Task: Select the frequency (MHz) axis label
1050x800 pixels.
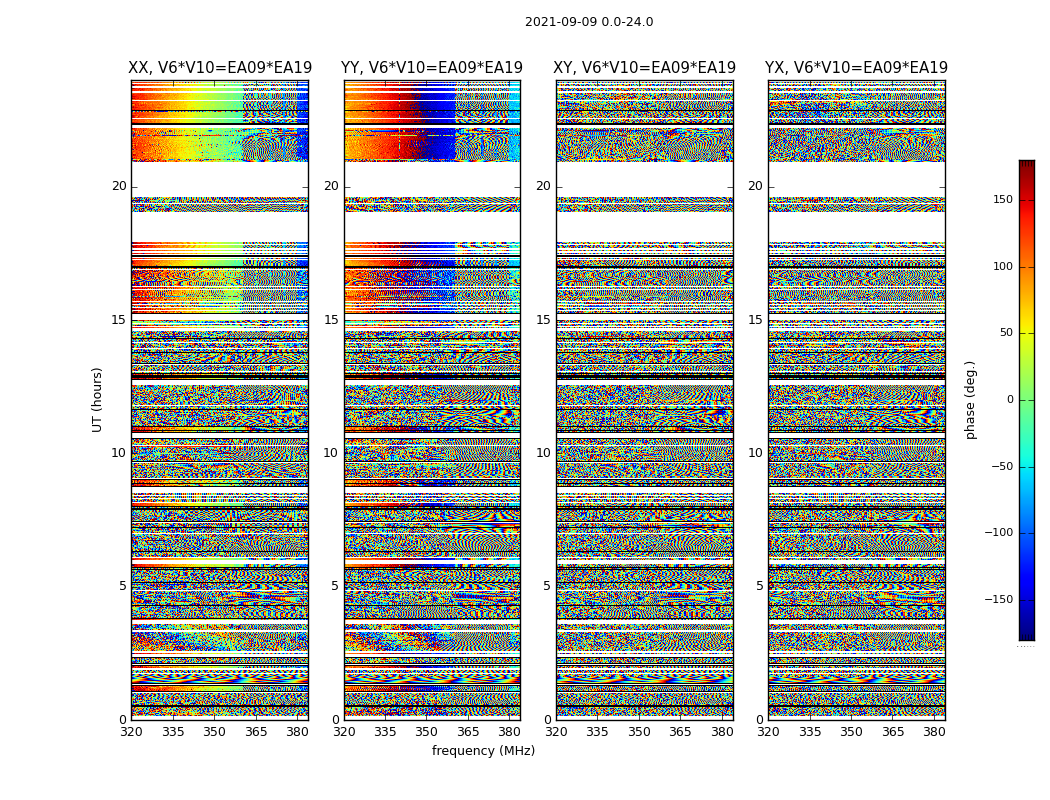Action: pos(483,750)
